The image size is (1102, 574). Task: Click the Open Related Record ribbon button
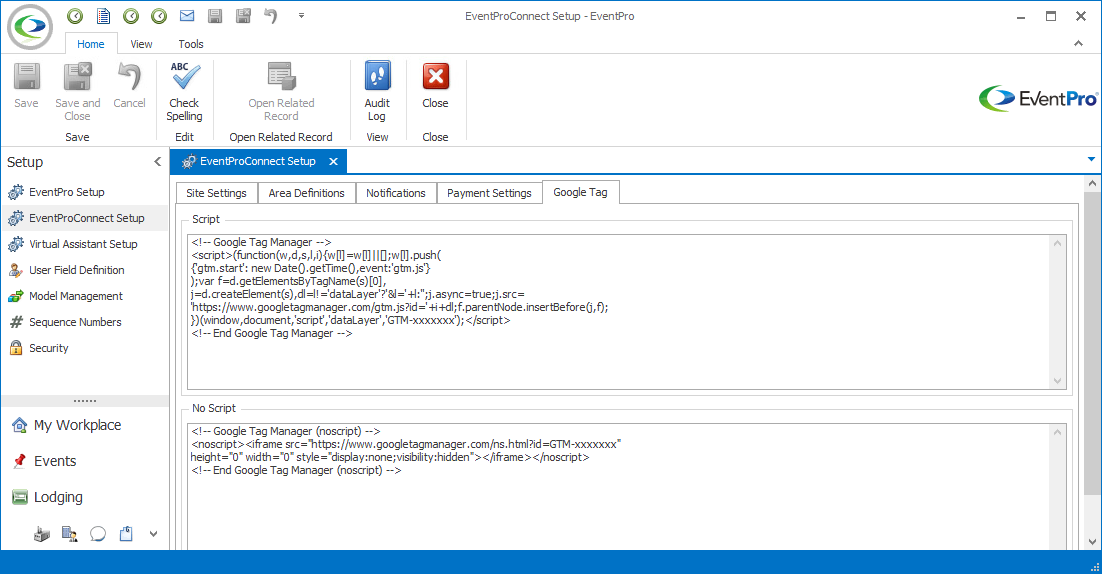(281, 92)
